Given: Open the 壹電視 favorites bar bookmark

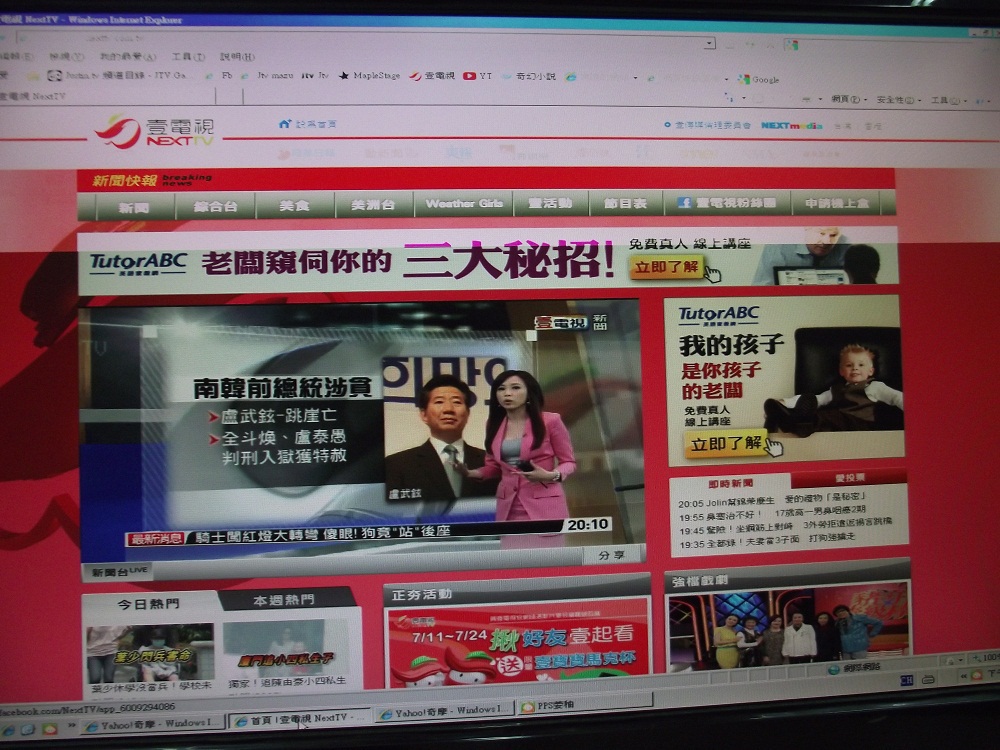Looking at the screenshot, I should tap(432, 76).
